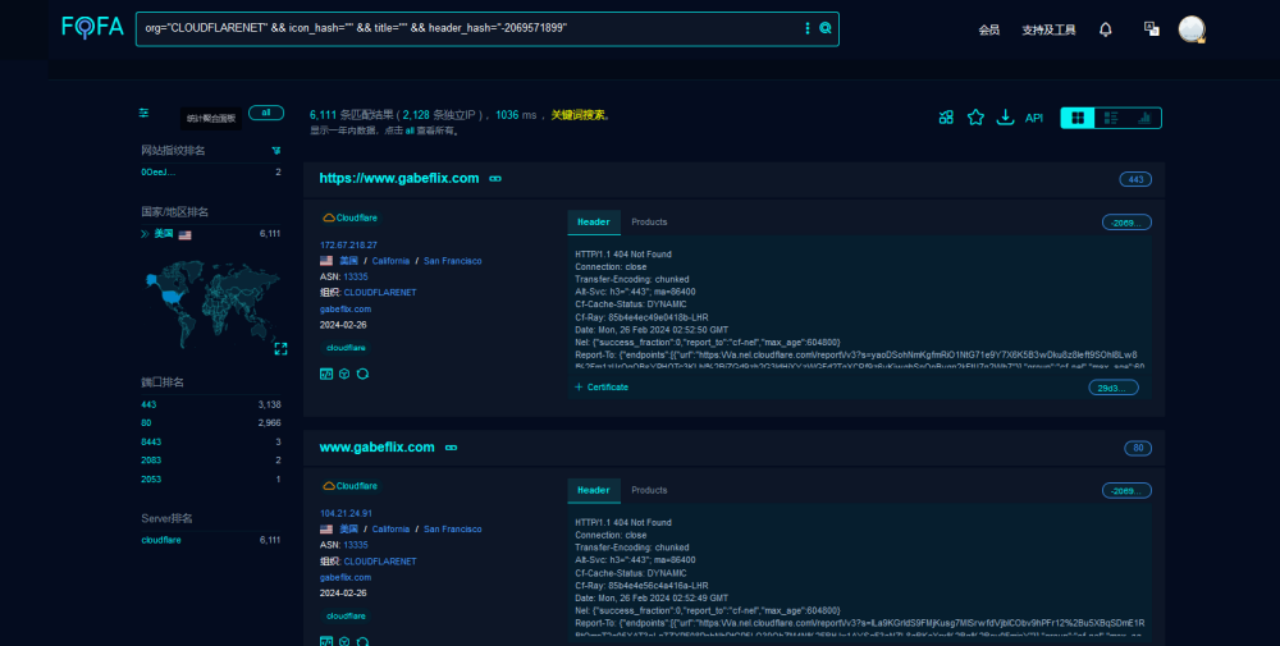The height and width of the screenshot is (646, 1280).
Task: Filter by cloudflare in Server ranking
Action: point(161,540)
